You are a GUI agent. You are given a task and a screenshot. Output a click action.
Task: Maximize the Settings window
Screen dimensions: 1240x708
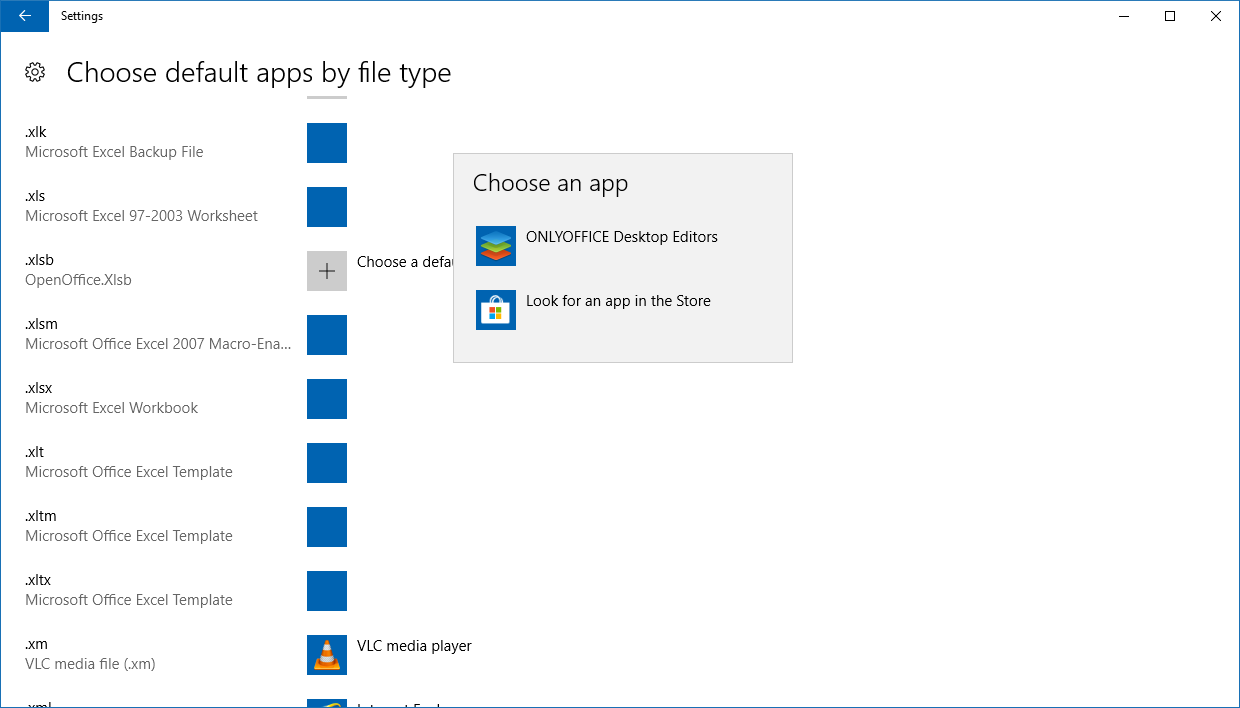coord(1169,16)
